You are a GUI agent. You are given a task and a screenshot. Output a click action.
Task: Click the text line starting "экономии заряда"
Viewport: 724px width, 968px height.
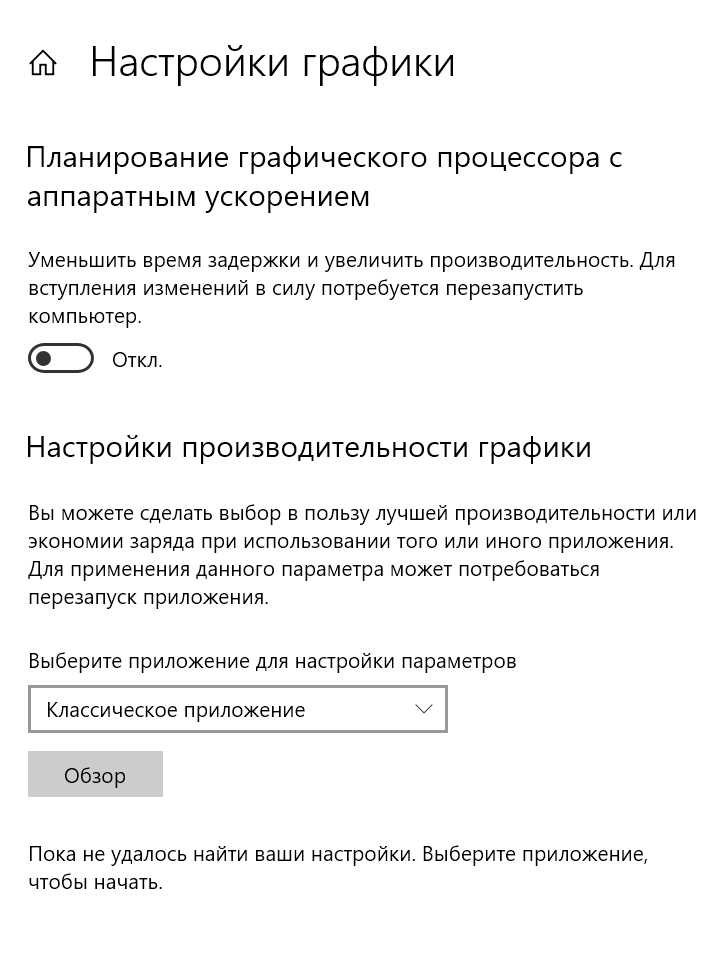[351, 542]
